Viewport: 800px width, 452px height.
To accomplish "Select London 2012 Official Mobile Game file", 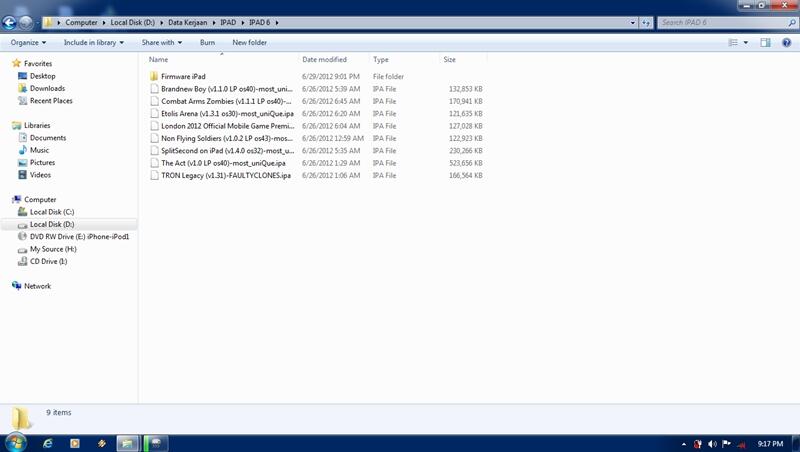I will click(x=228, y=126).
